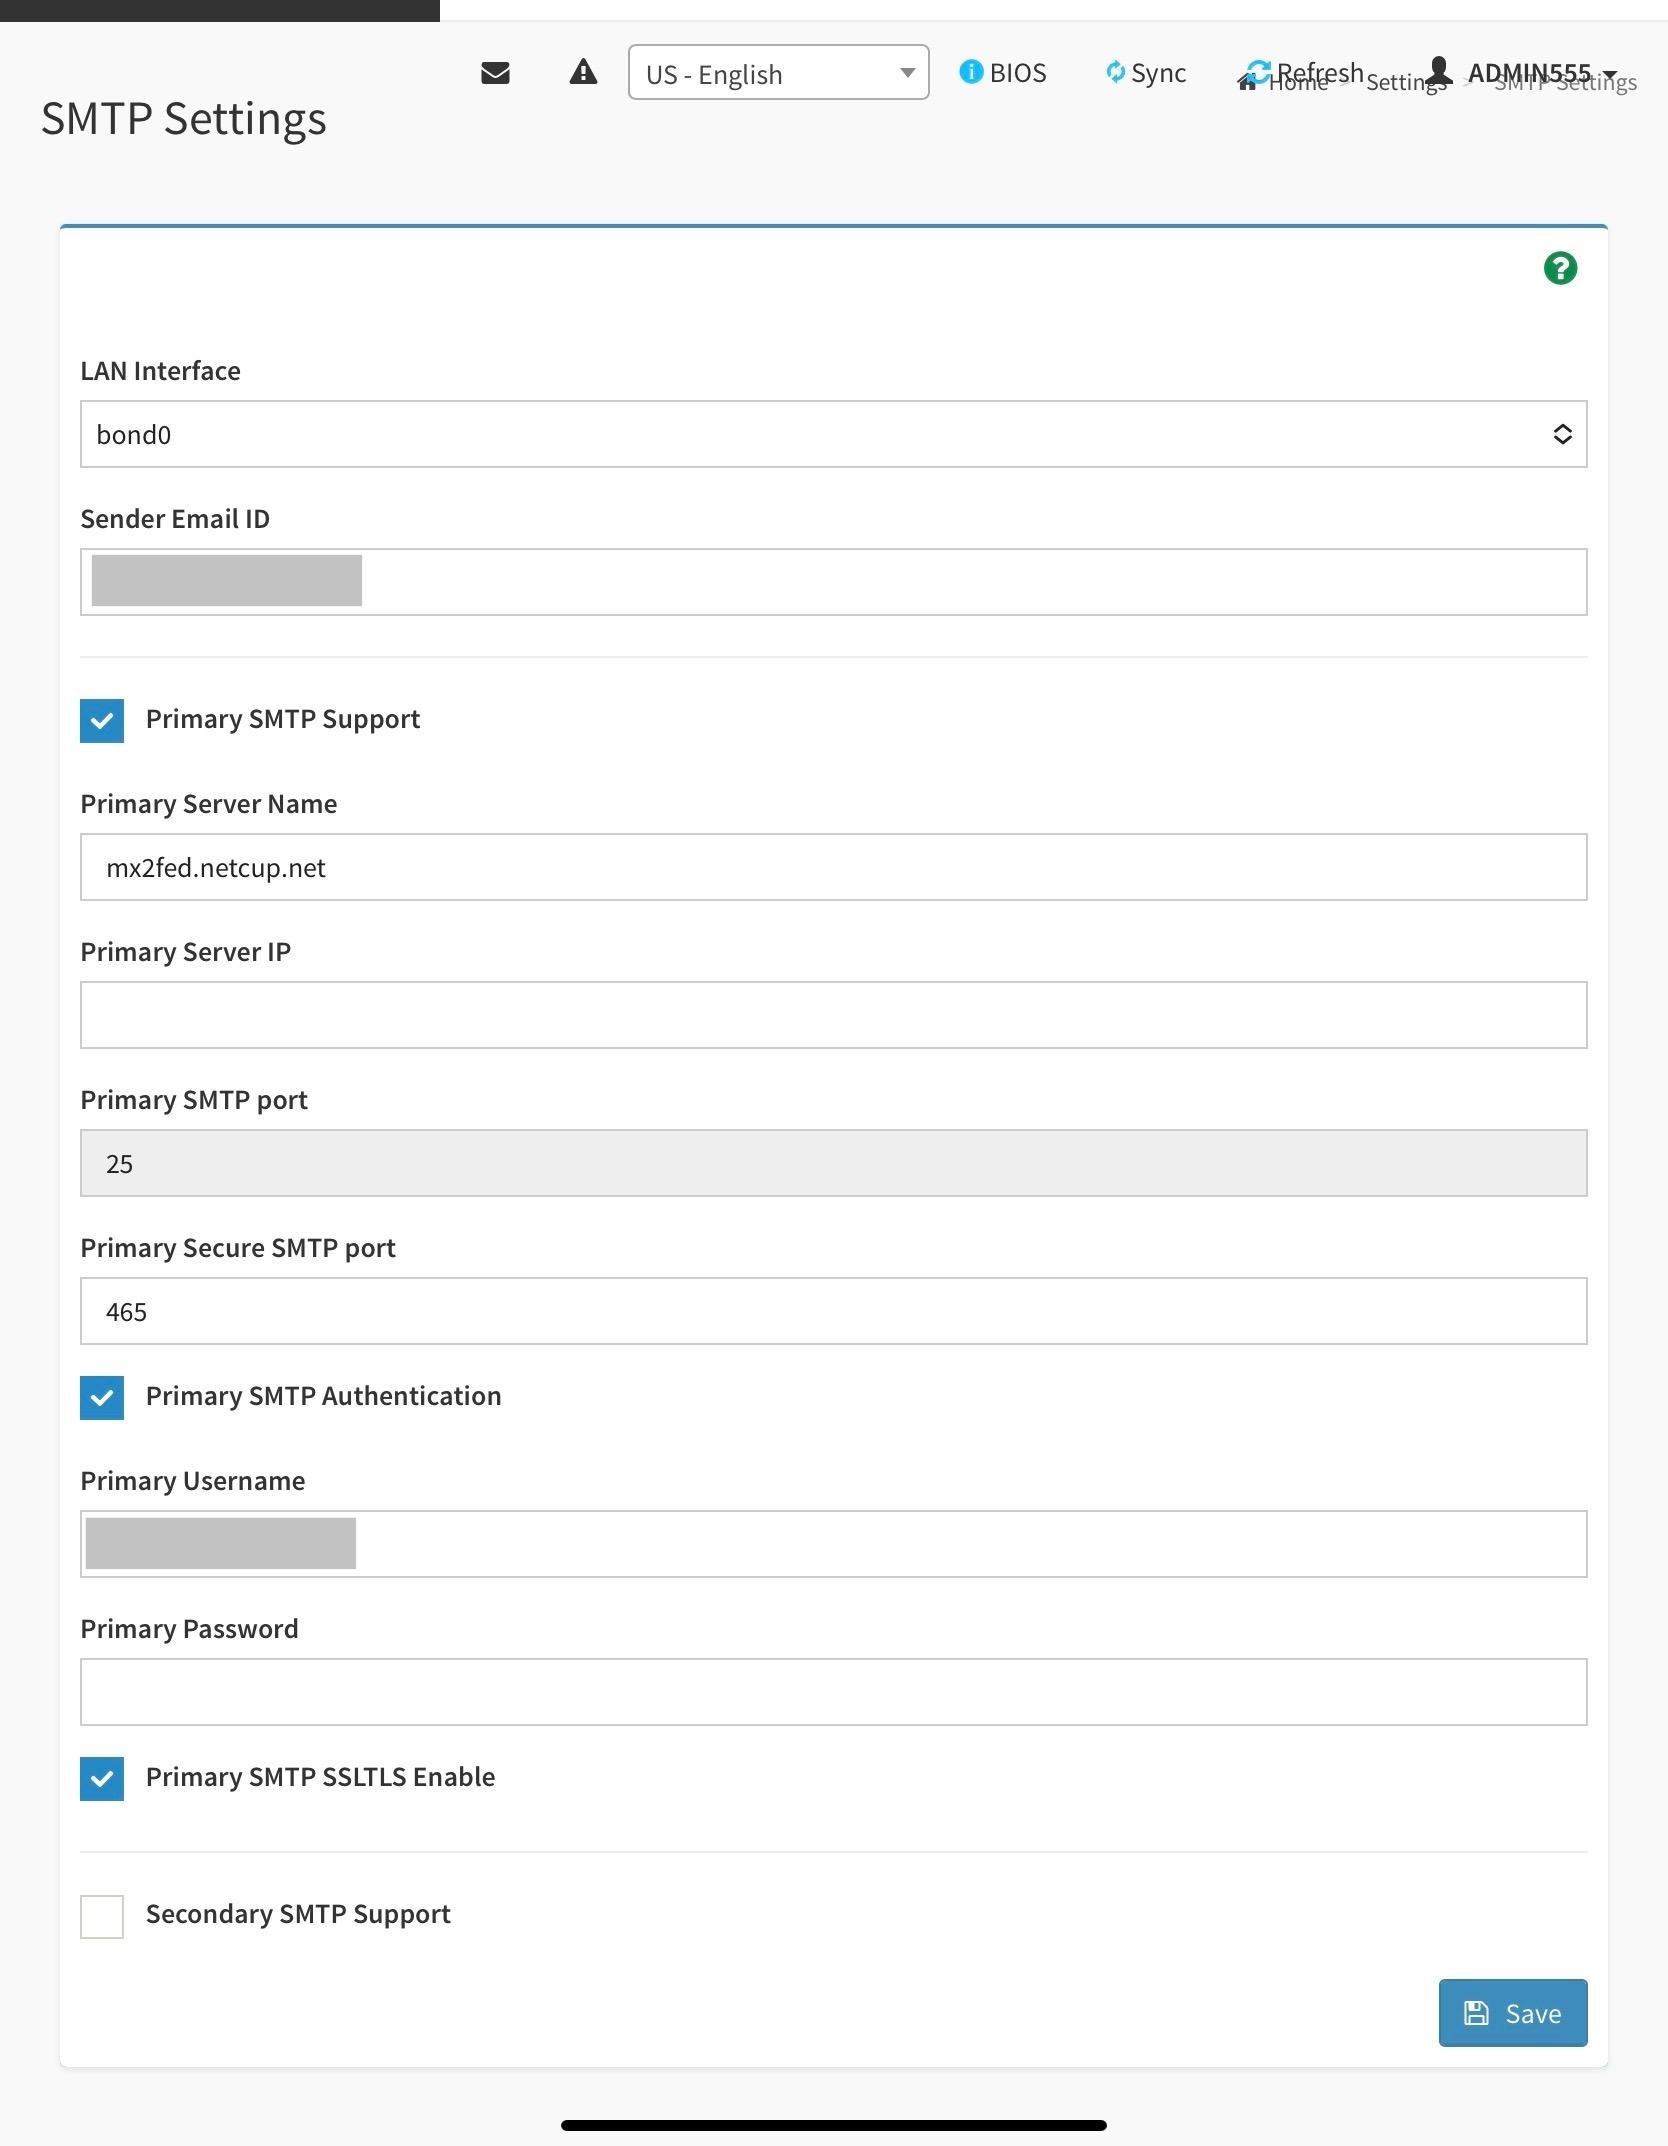Viewport: 1668px width, 2146px height.
Task: Open the LAN Interface bond0 dropdown
Action: click(x=833, y=434)
